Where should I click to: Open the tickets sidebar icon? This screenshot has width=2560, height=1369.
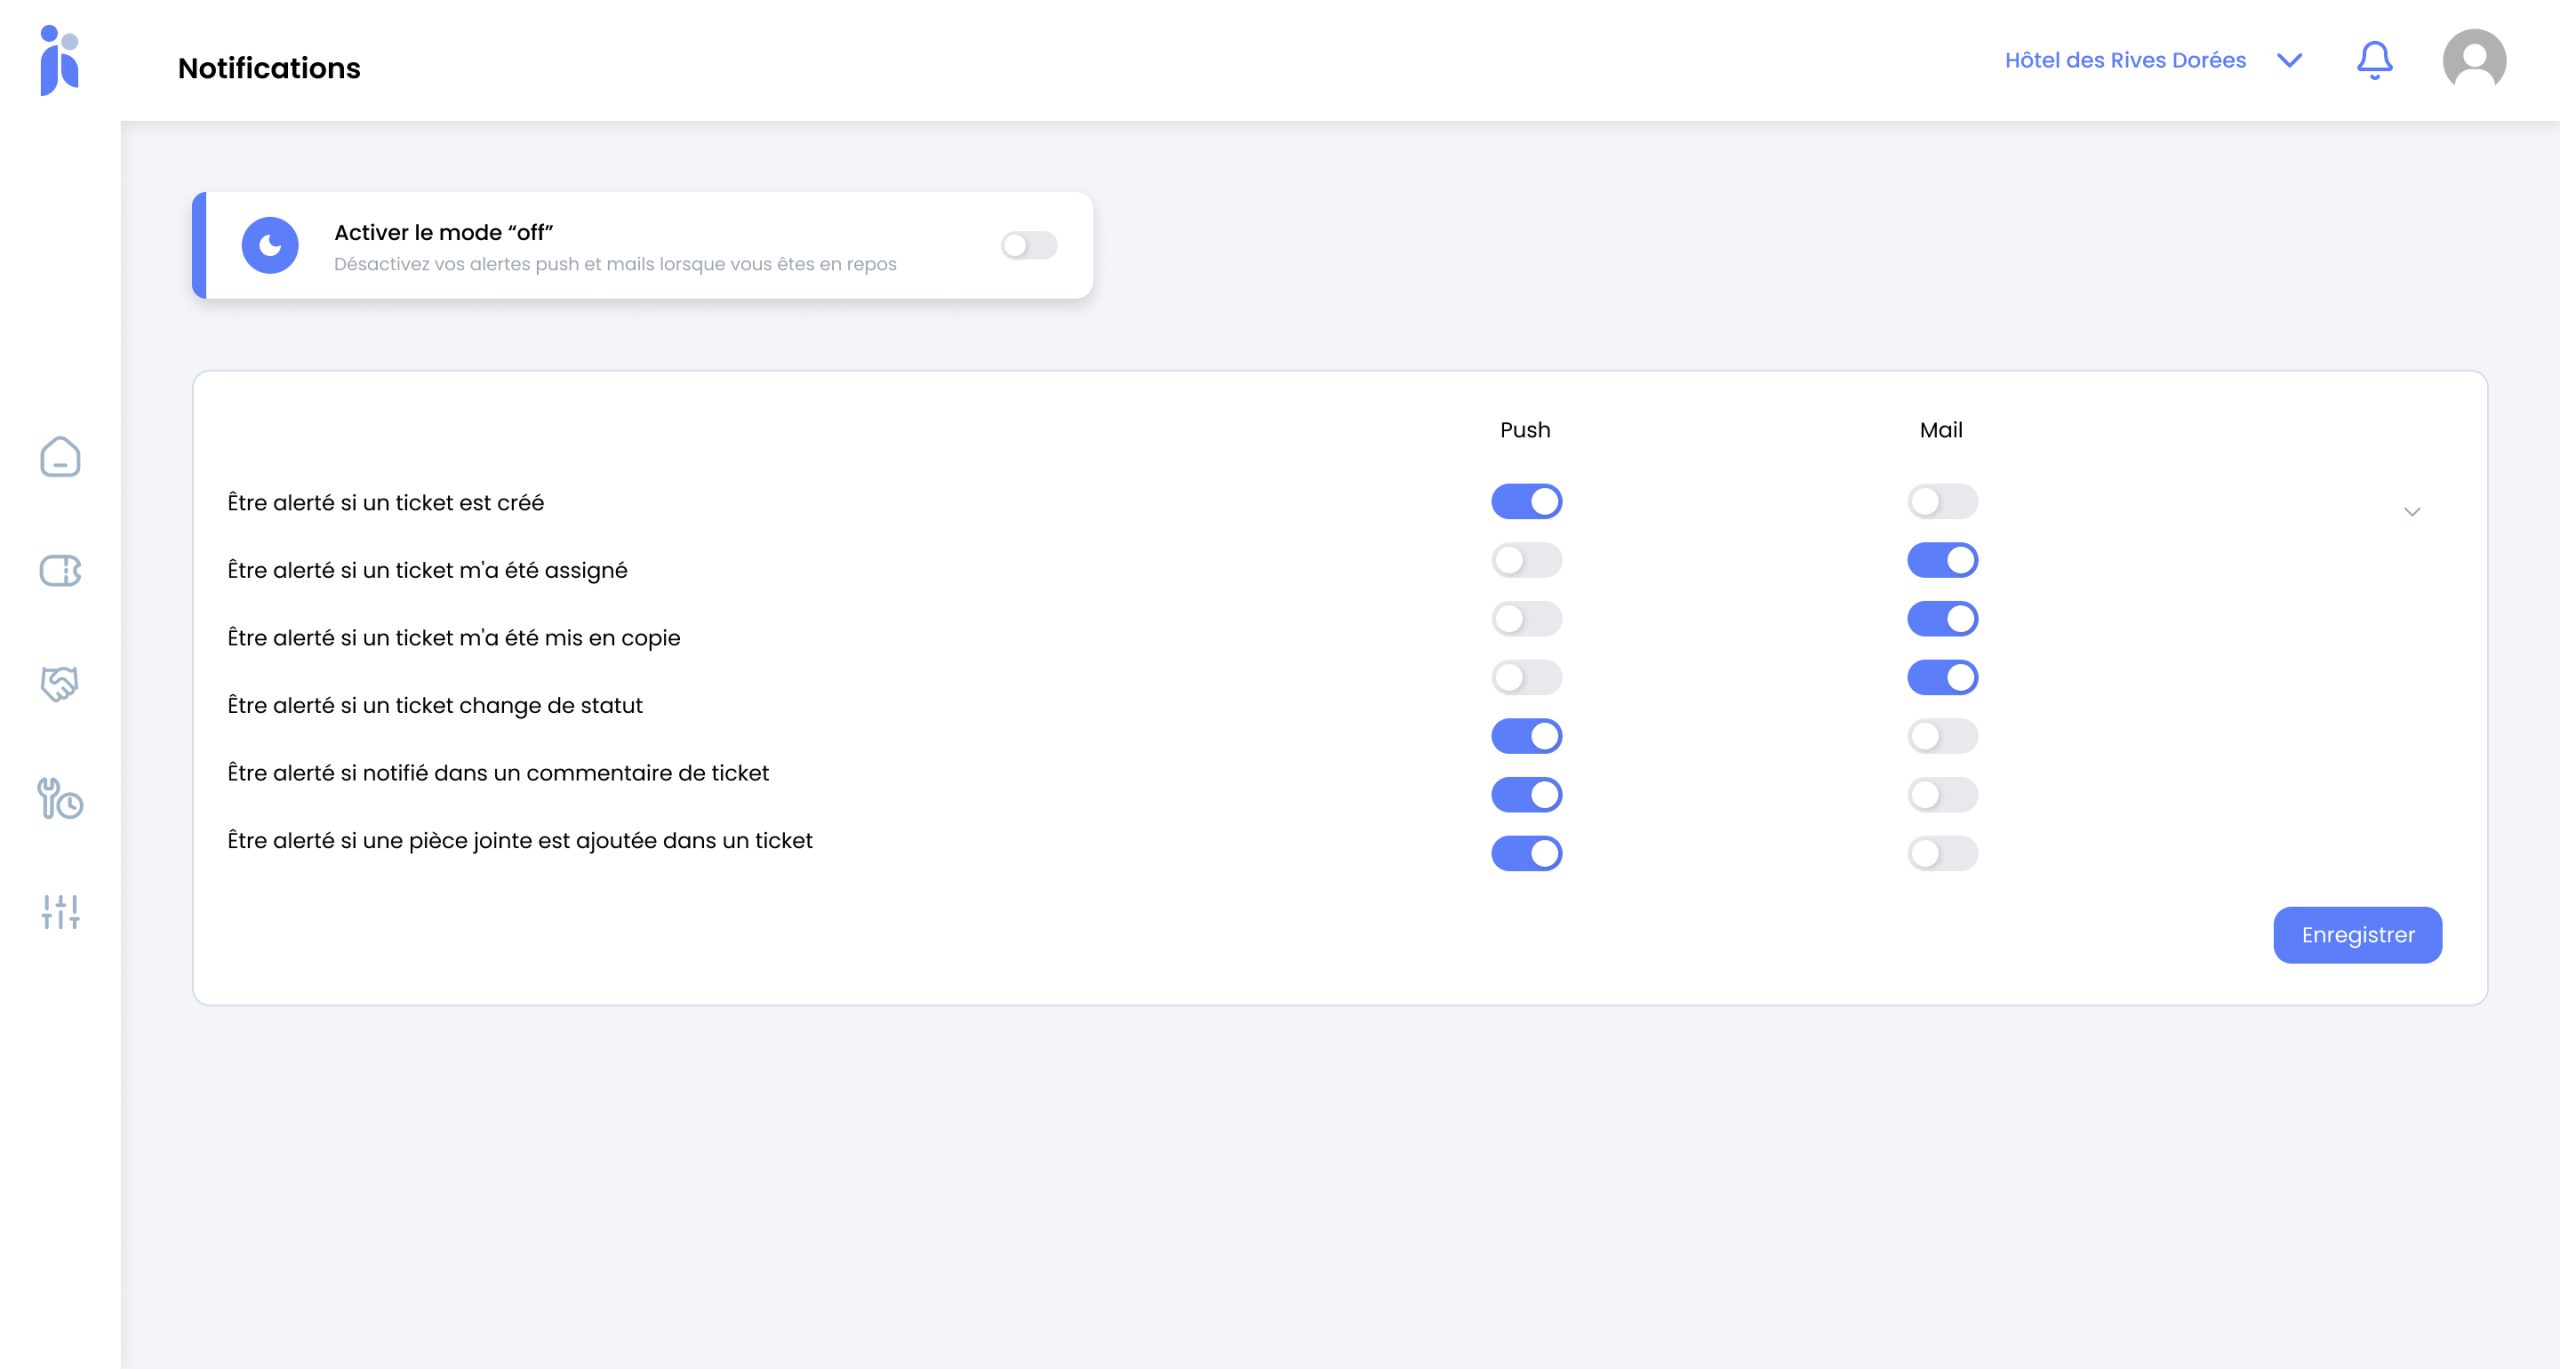pyautogui.click(x=60, y=571)
